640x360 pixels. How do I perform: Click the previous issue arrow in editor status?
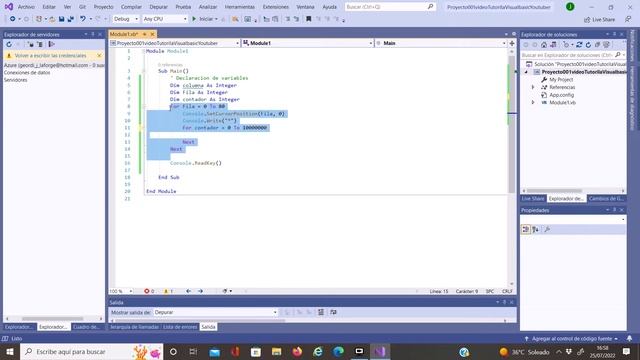click(x=189, y=291)
